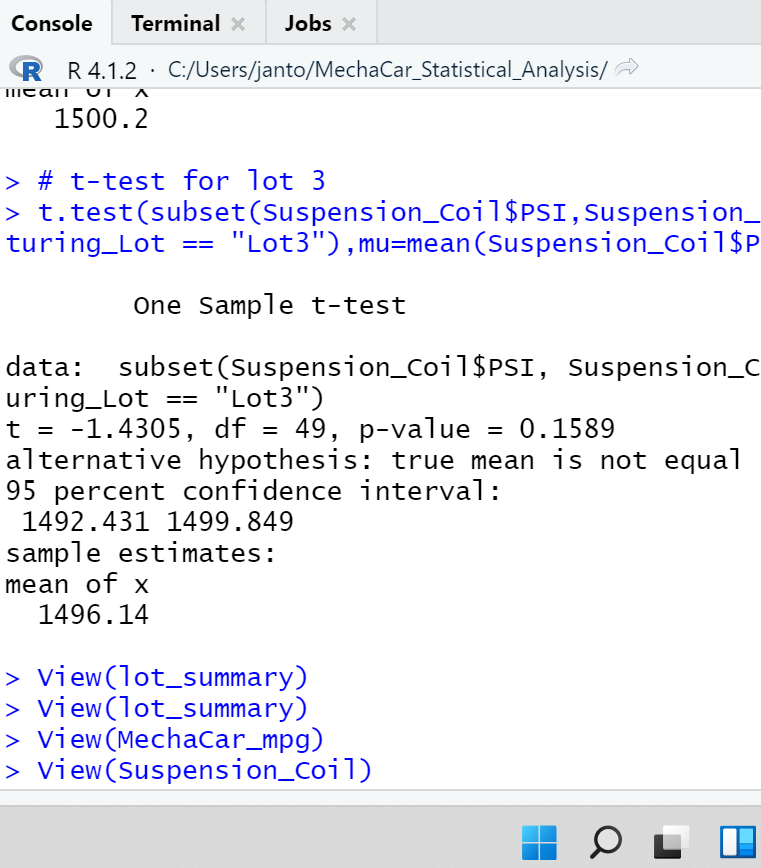The image size is (761, 868).
Task: Select the Windows Start button
Action: point(539,842)
